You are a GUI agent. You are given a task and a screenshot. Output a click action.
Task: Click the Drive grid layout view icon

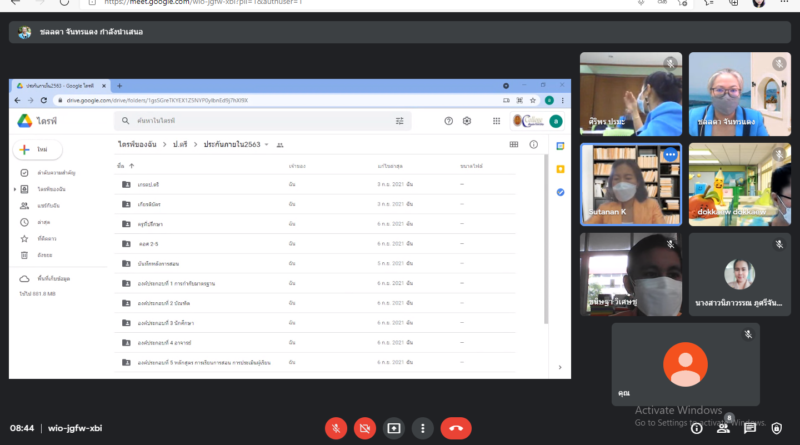click(514, 145)
